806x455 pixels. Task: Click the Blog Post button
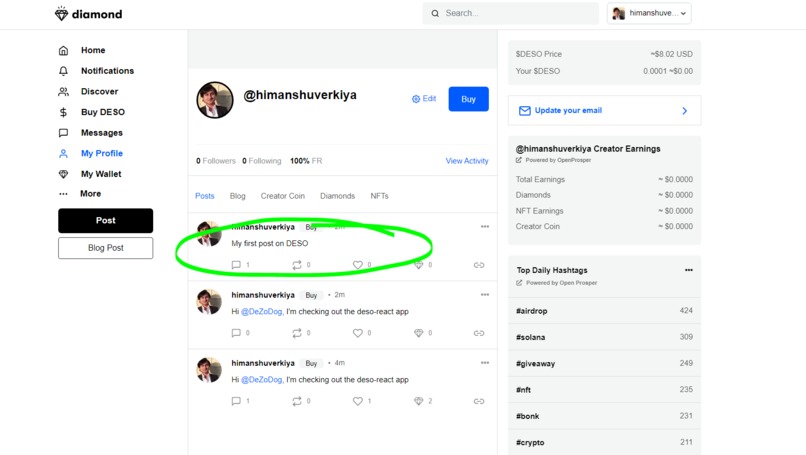(x=105, y=248)
